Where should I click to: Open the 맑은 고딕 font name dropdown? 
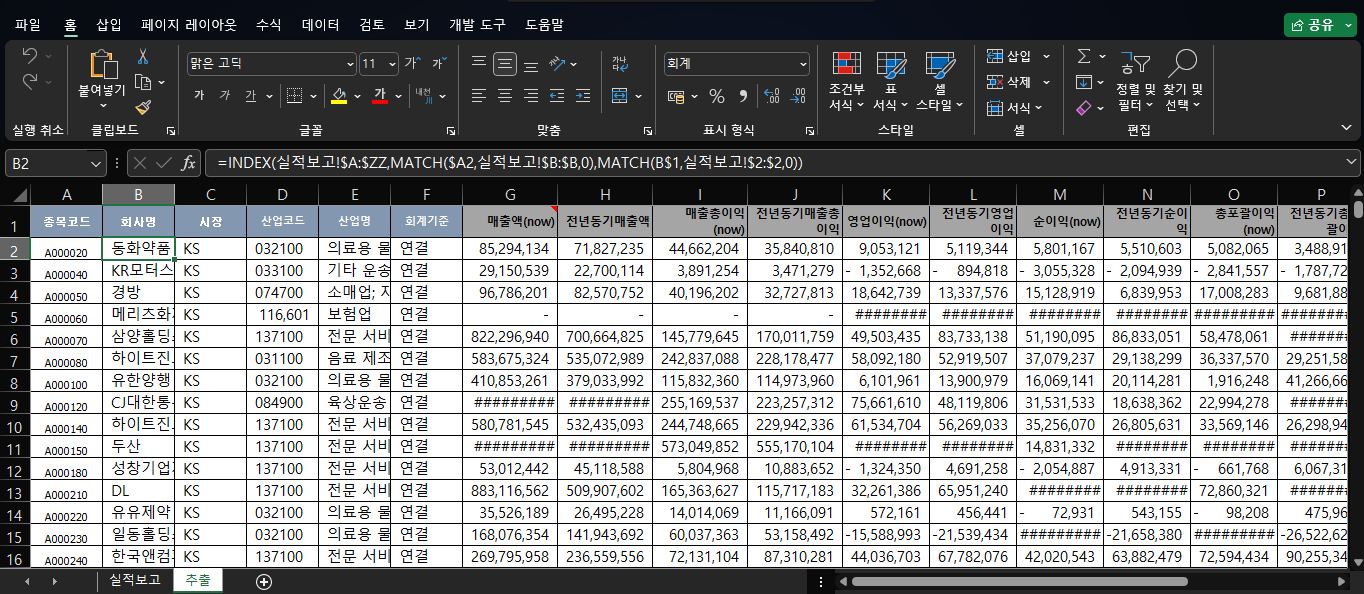point(349,63)
